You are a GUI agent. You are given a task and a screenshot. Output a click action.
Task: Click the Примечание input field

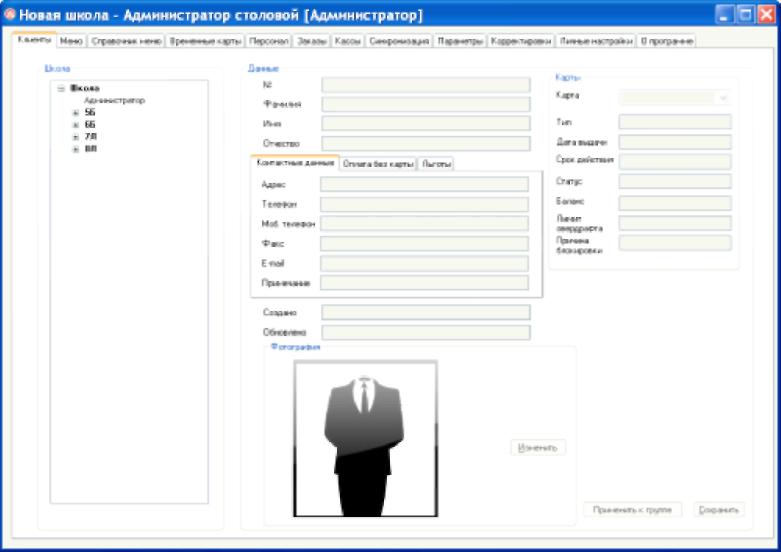click(424, 283)
